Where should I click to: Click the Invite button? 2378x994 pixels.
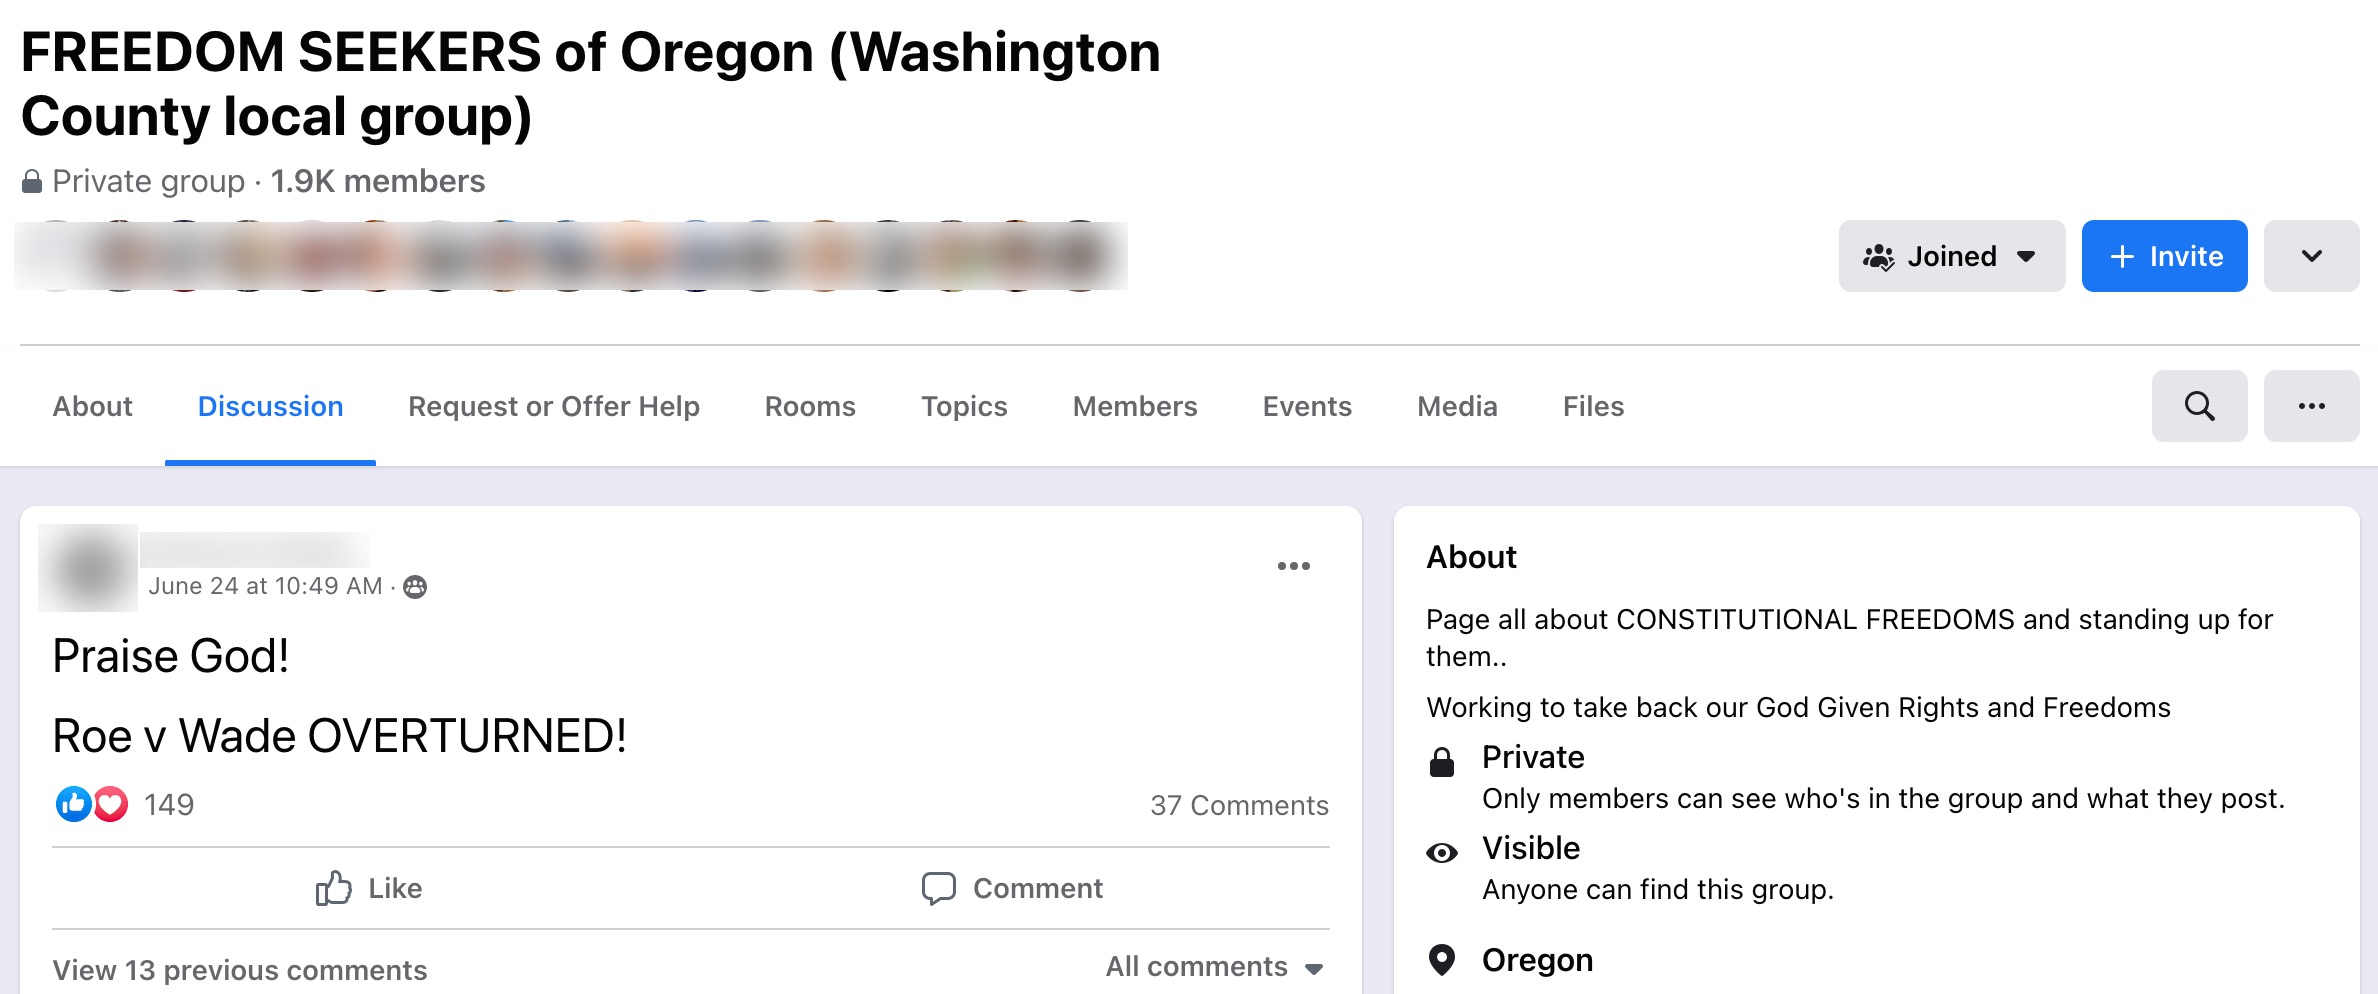coord(2163,255)
